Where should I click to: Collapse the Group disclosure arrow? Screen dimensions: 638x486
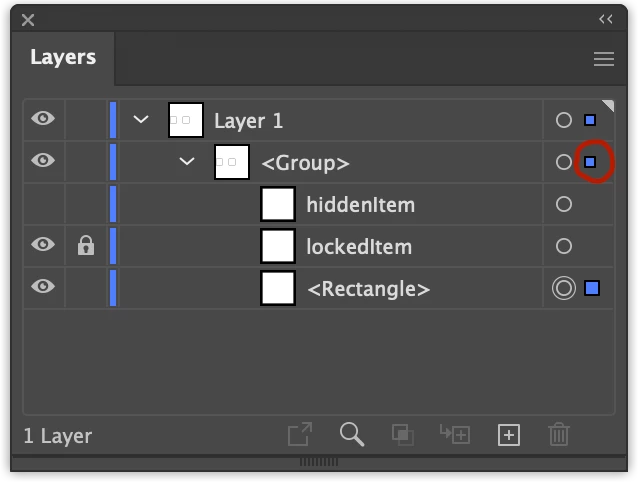(x=187, y=162)
